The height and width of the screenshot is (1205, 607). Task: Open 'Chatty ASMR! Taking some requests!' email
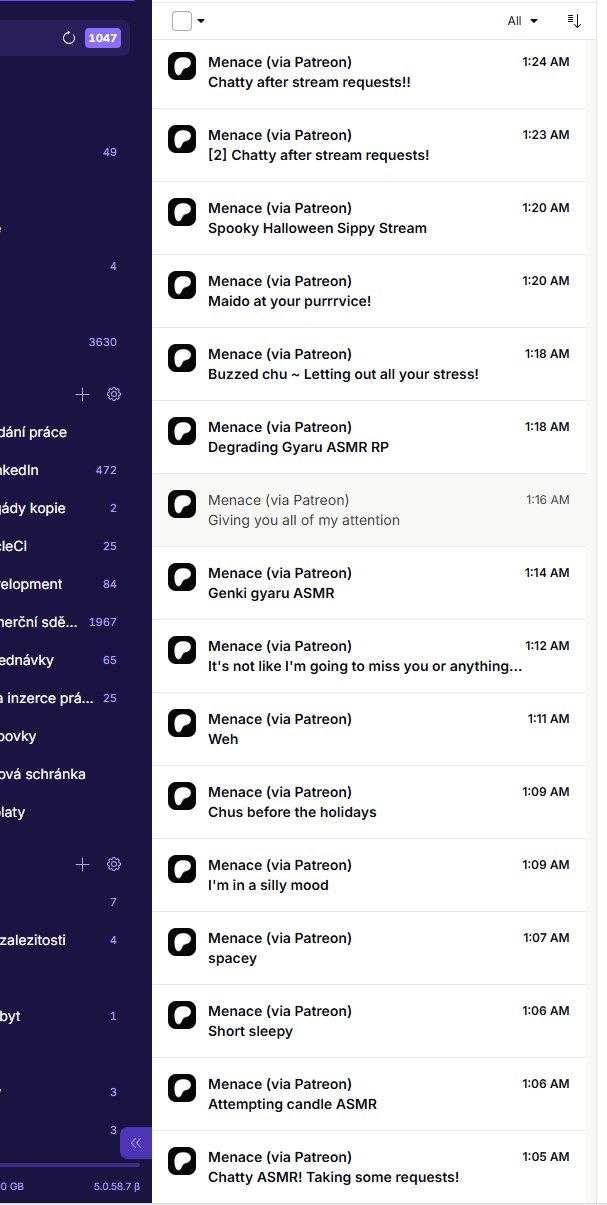[333, 1177]
